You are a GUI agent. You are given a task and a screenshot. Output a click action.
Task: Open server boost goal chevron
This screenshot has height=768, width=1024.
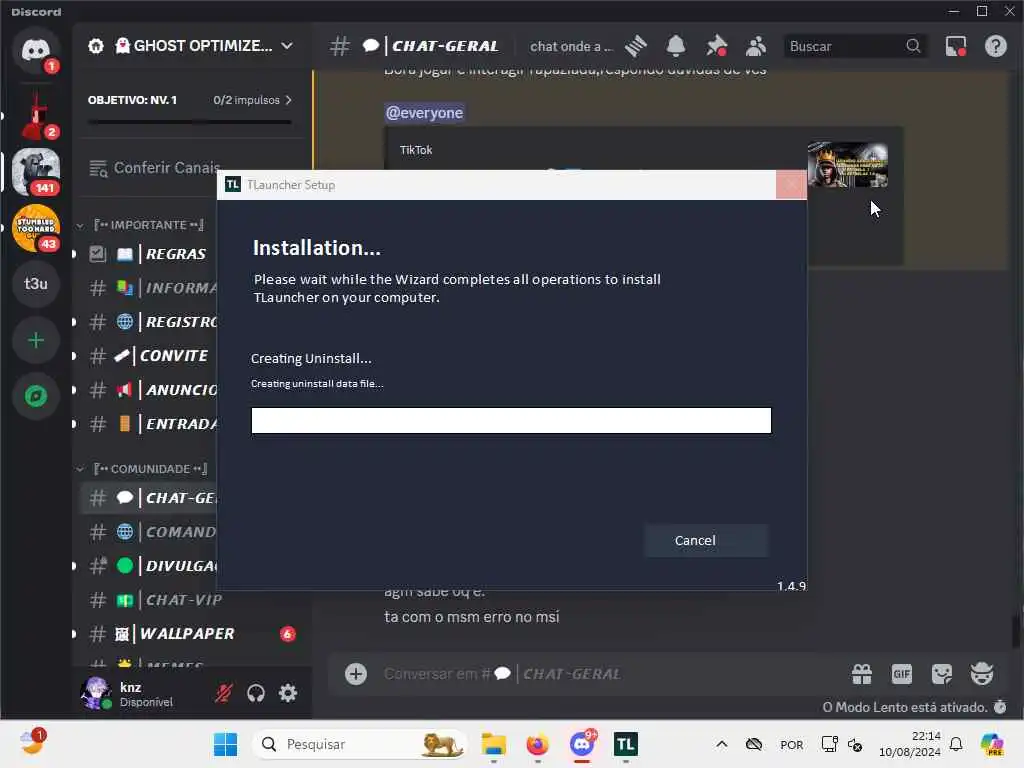coord(289,100)
